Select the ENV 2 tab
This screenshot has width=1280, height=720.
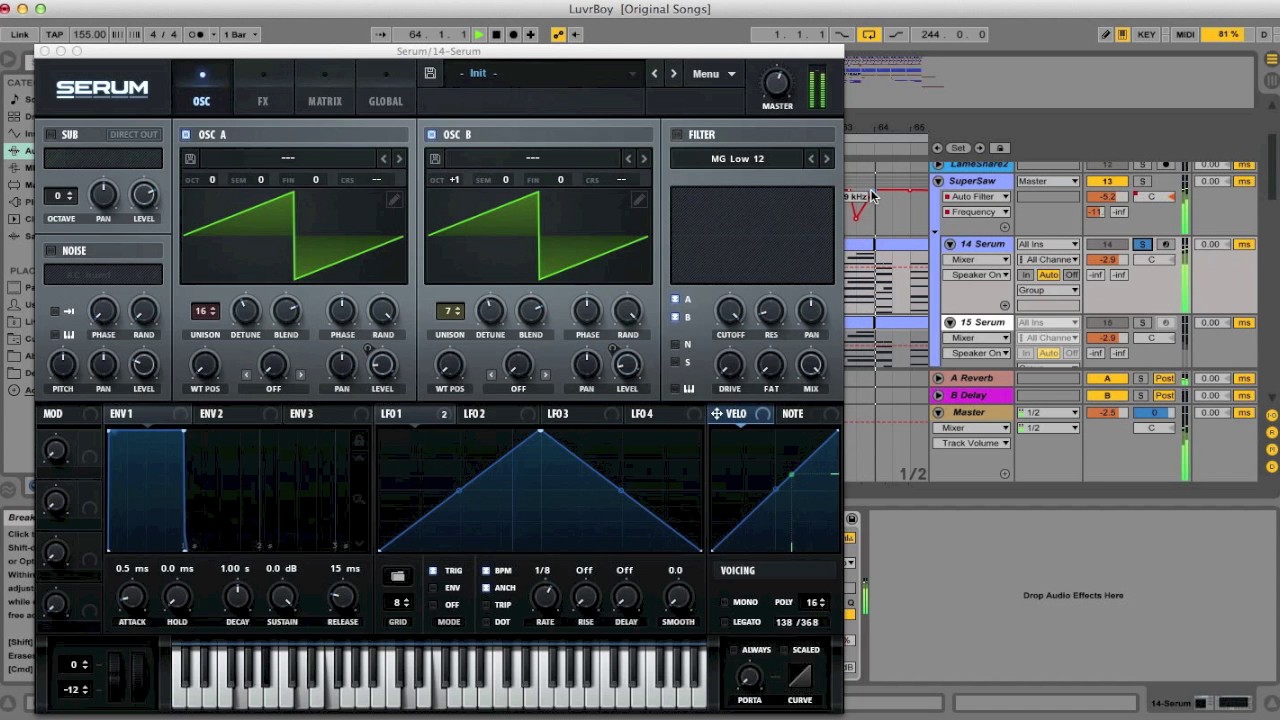(x=211, y=414)
